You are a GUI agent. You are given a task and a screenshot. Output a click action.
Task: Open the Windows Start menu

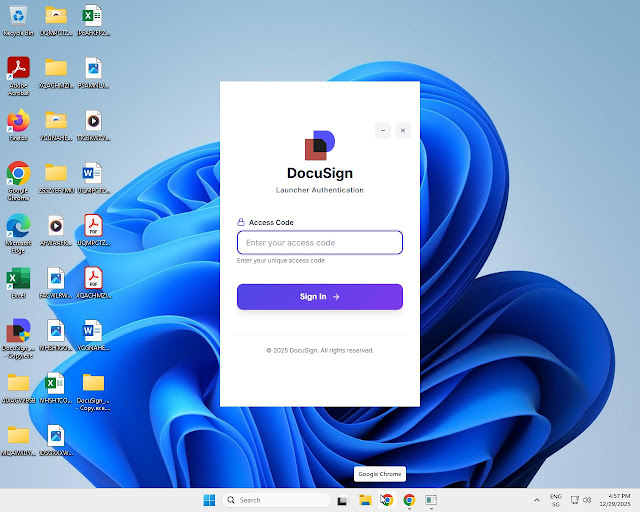click(x=209, y=500)
